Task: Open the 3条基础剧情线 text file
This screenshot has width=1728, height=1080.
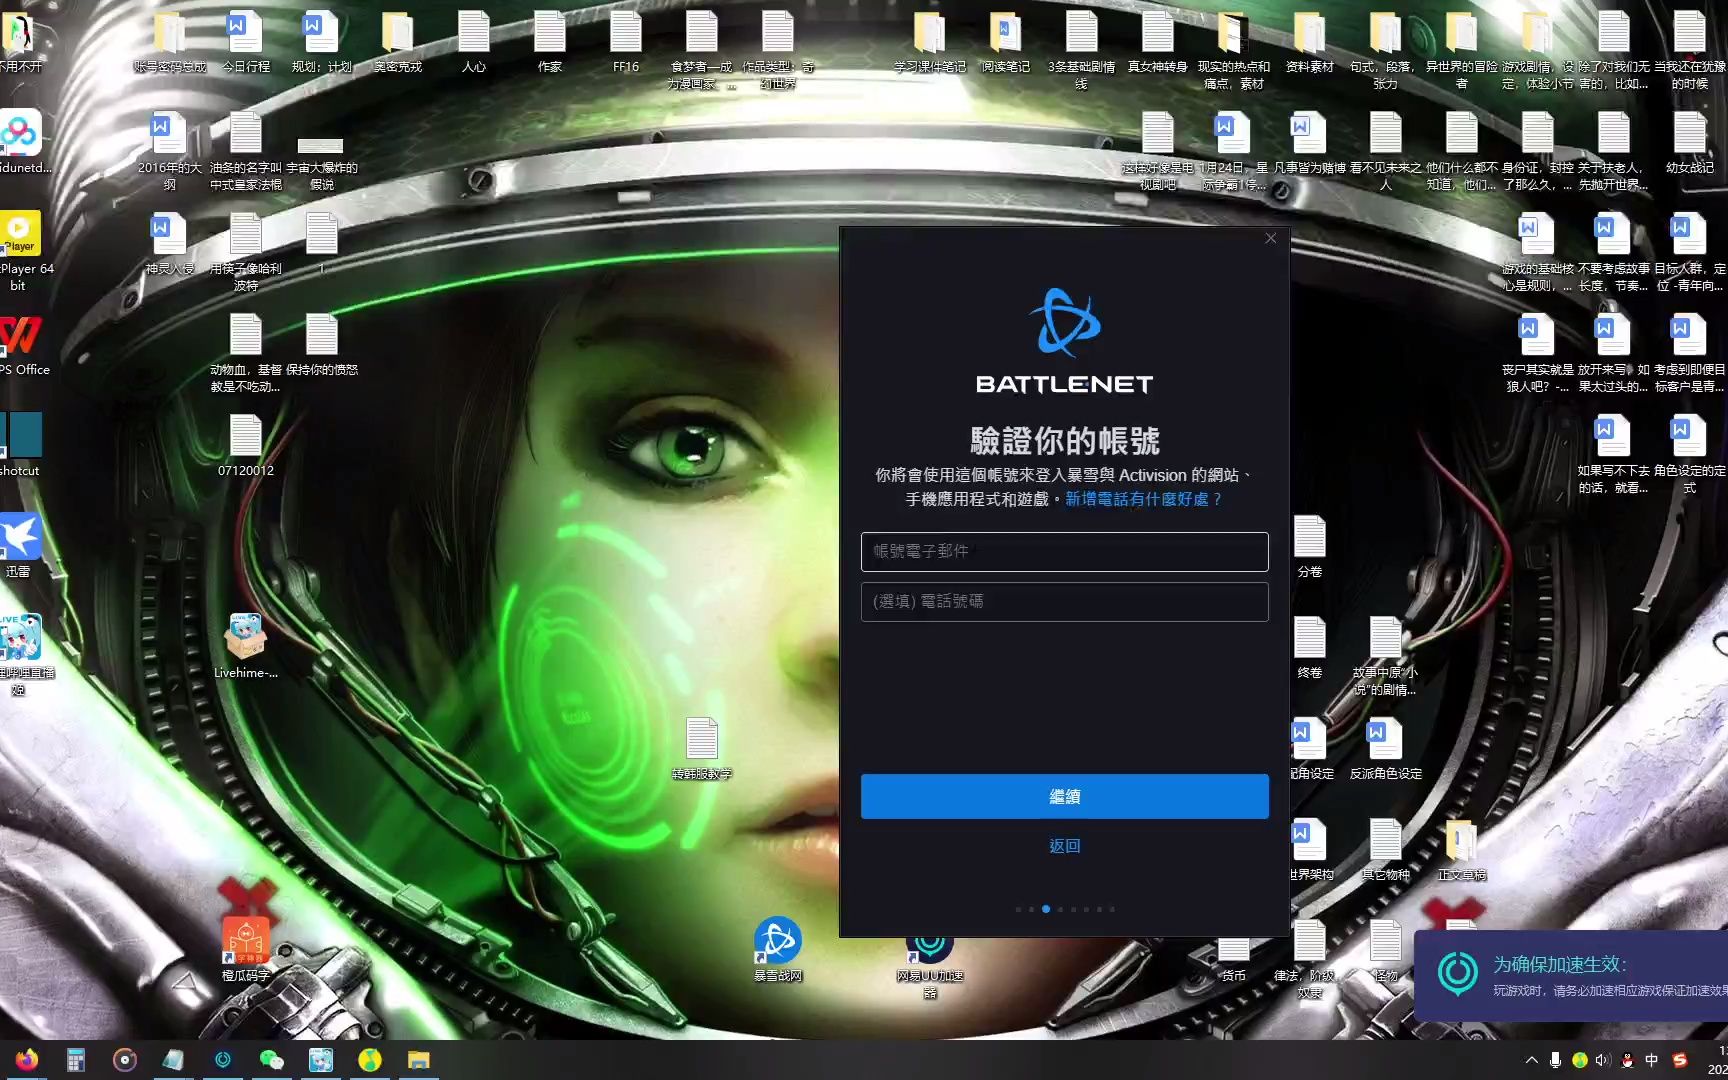Action: [1082, 50]
